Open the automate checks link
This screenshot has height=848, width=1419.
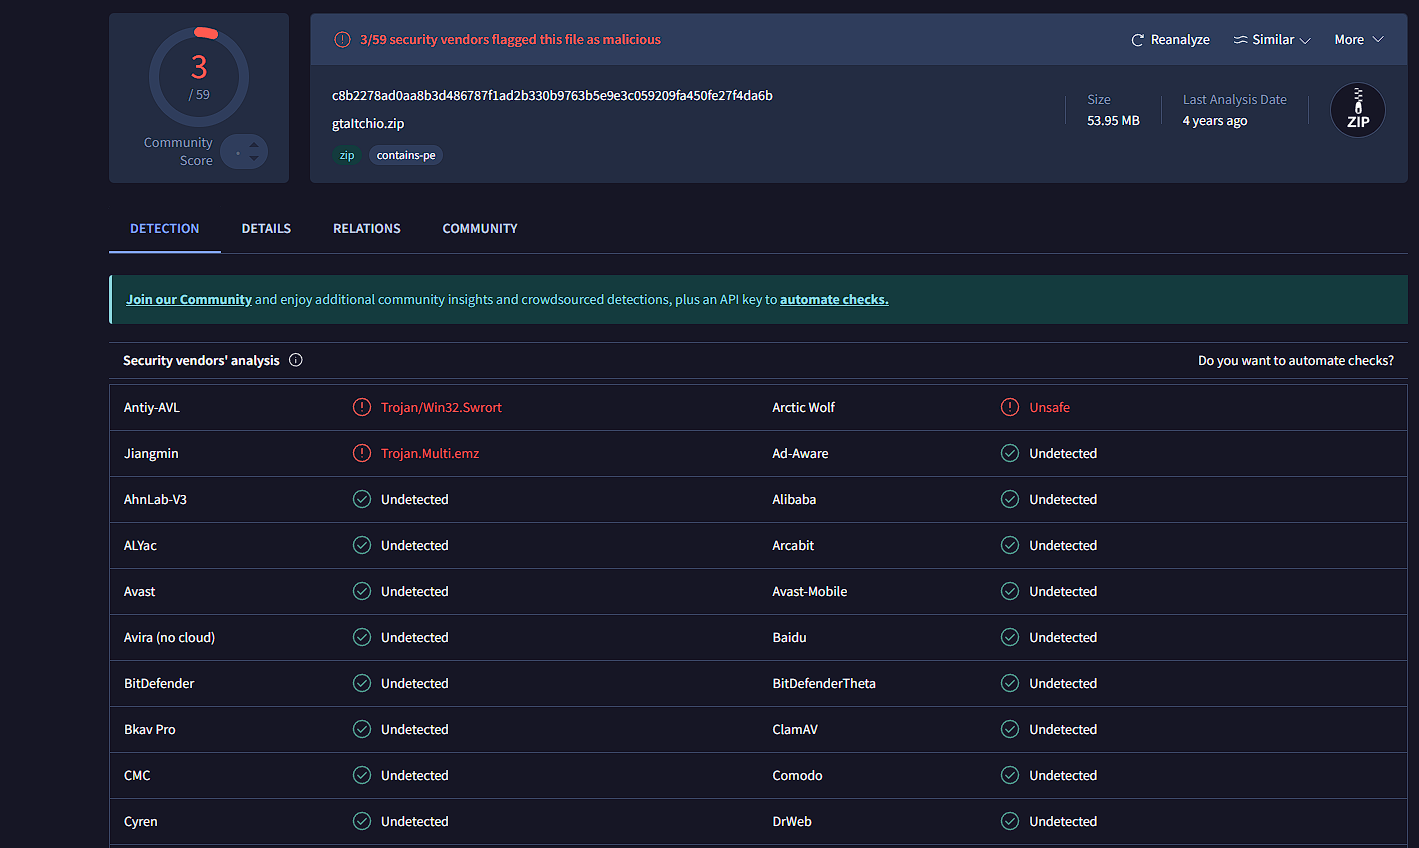[834, 300]
